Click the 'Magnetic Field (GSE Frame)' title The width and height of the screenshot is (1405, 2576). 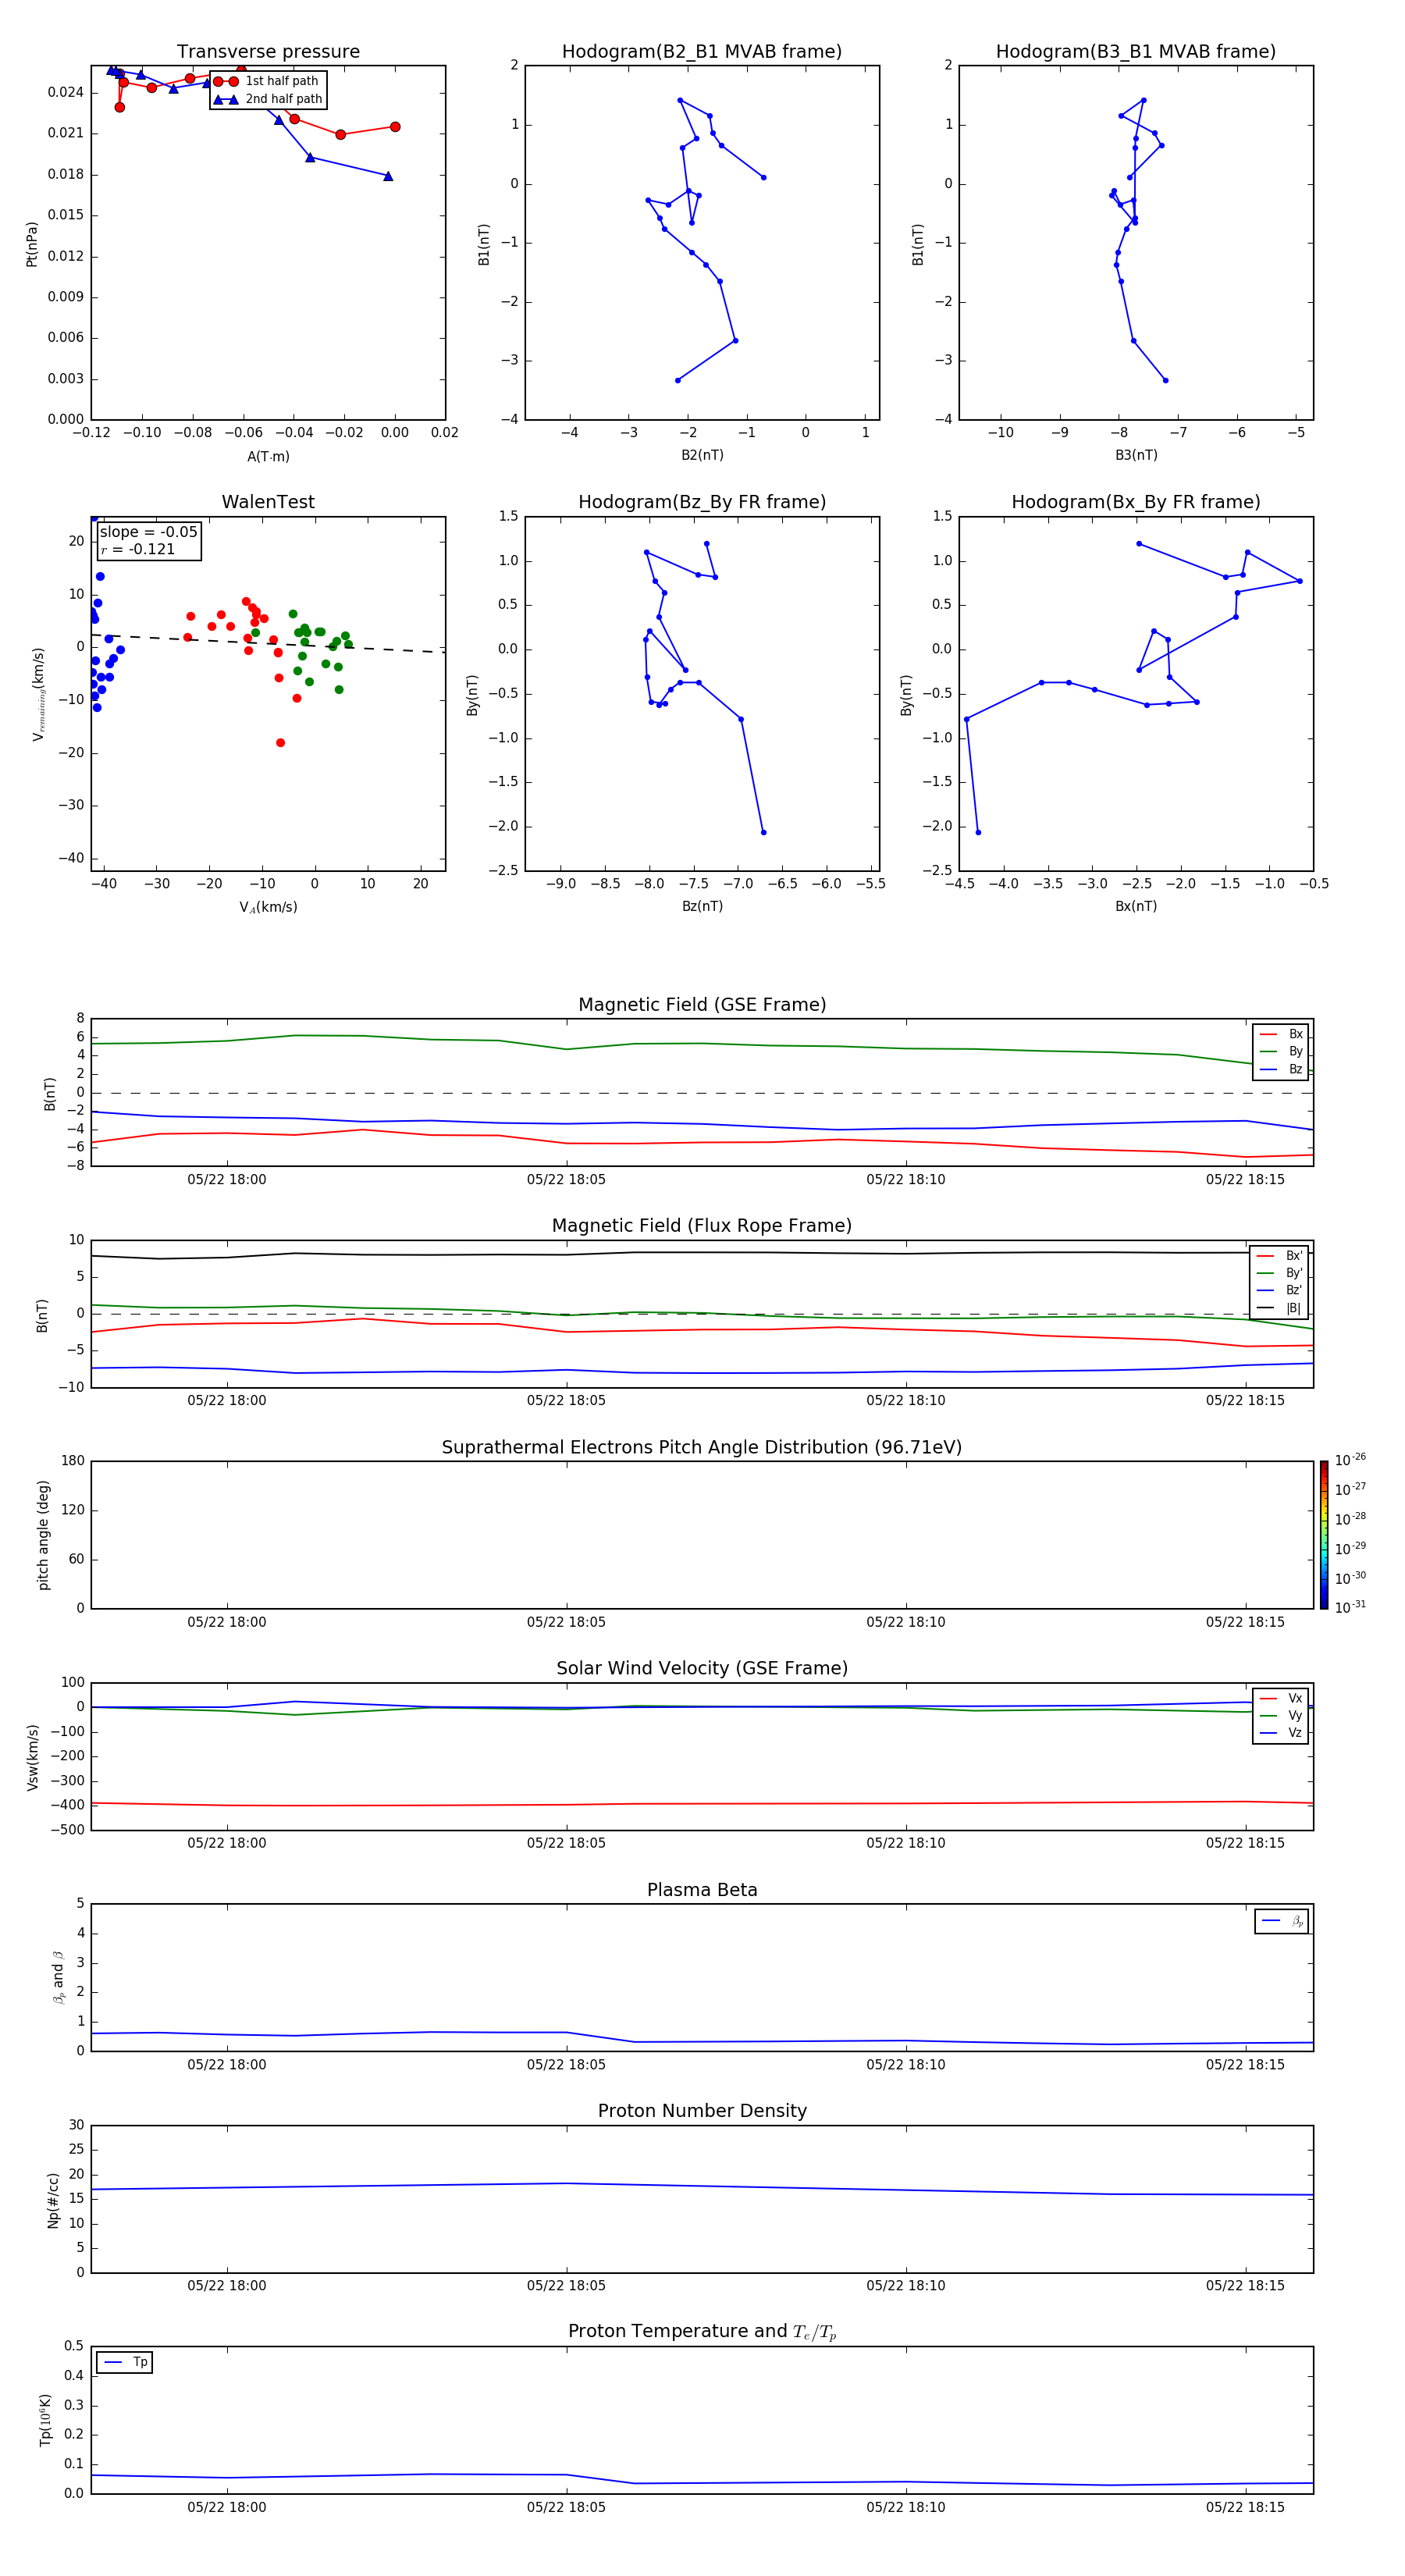[702, 1004]
